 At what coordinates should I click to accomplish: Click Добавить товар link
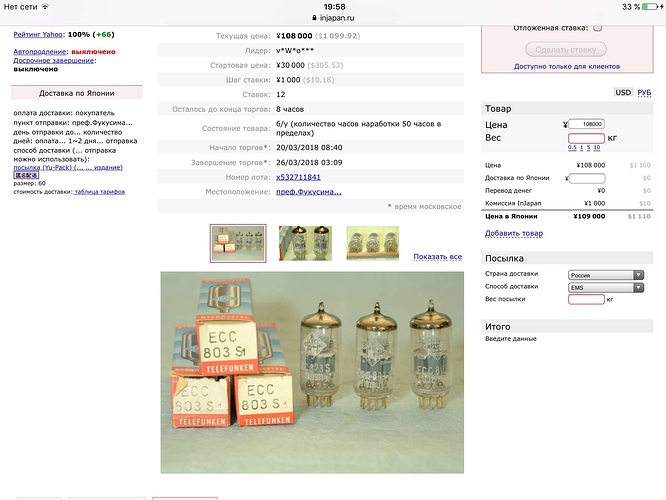(514, 233)
